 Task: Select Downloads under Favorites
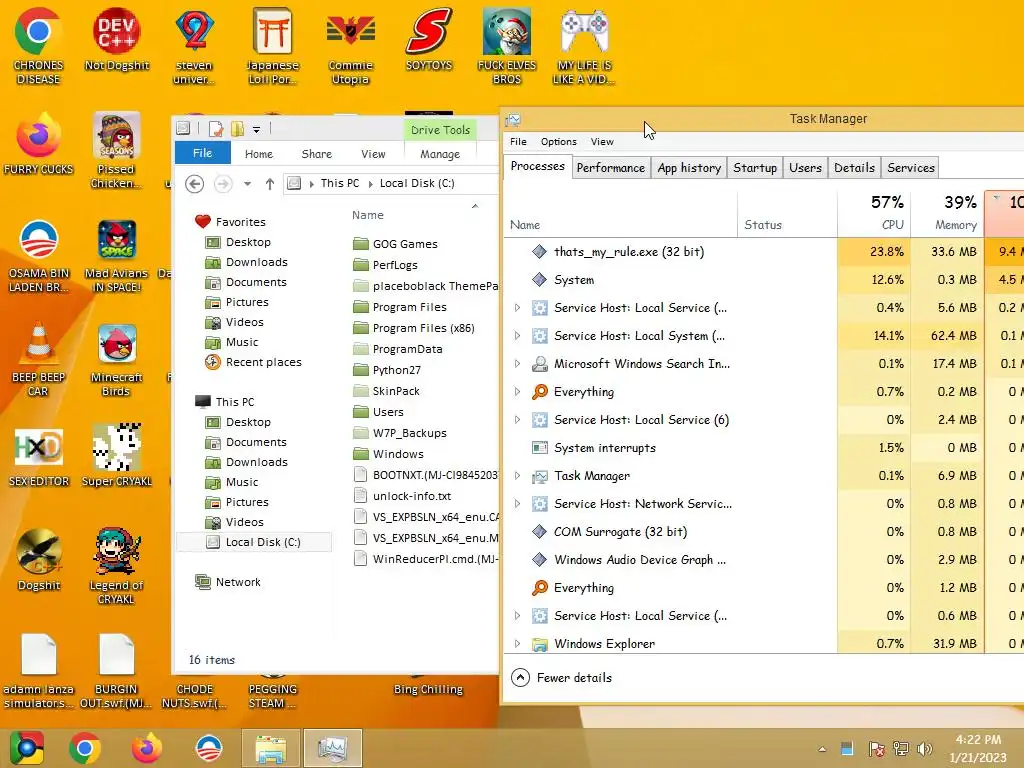[246, 263]
